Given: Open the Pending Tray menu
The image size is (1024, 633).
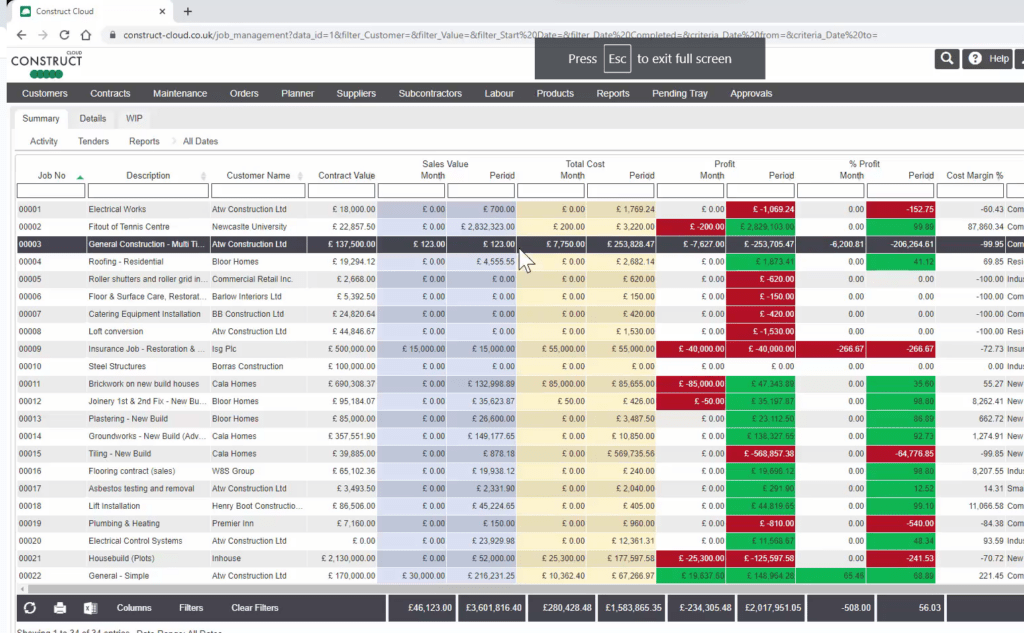Looking at the screenshot, I should coord(679,93).
